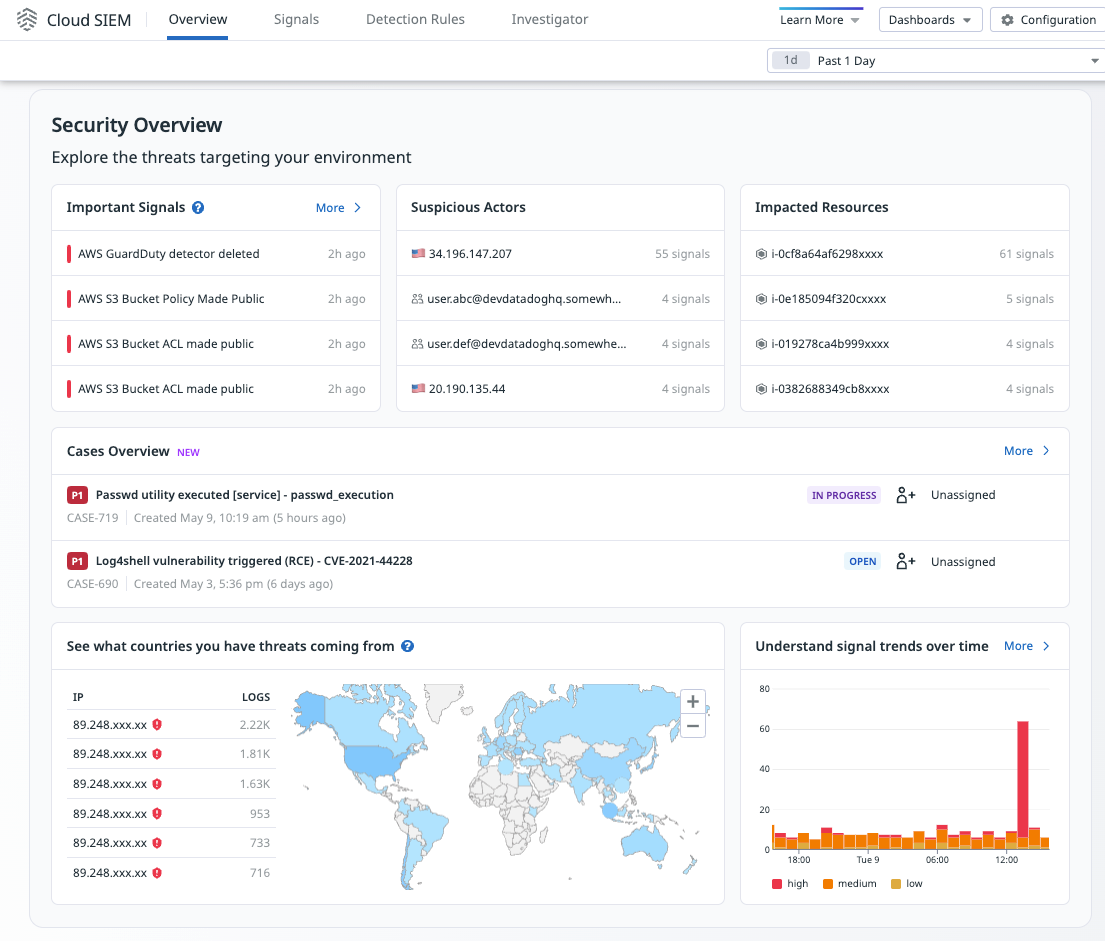Click the Cloud SIEM logo icon
Viewport: 1105px width, 941px height.
click(27, 20)
